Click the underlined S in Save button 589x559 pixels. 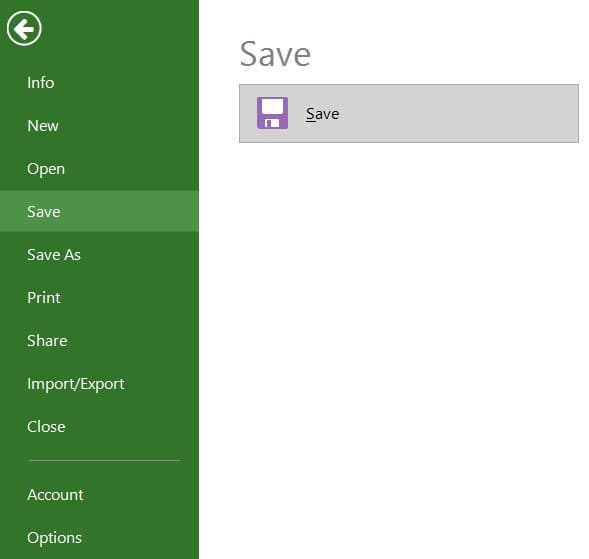pyautogui.click(x=310, y=114)
